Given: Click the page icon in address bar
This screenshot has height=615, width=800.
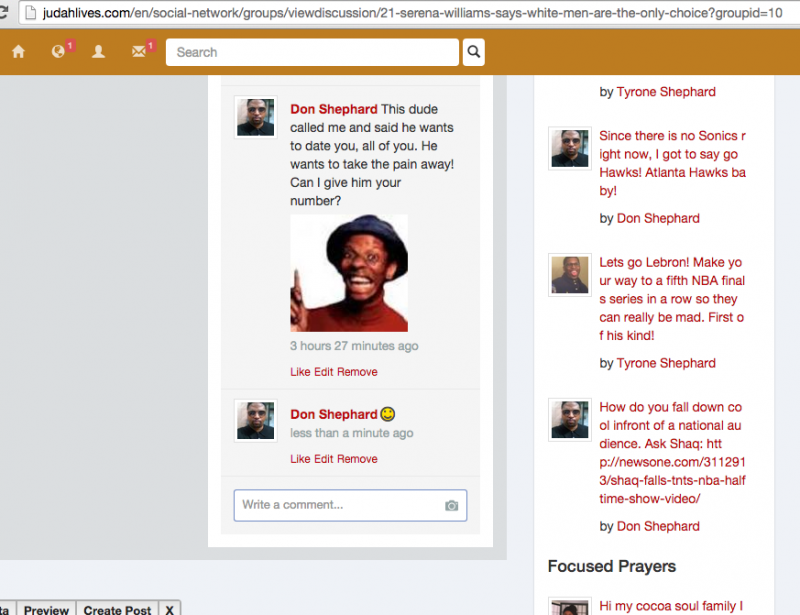Looking at the screenshot, I should click(x=31, y=12).
